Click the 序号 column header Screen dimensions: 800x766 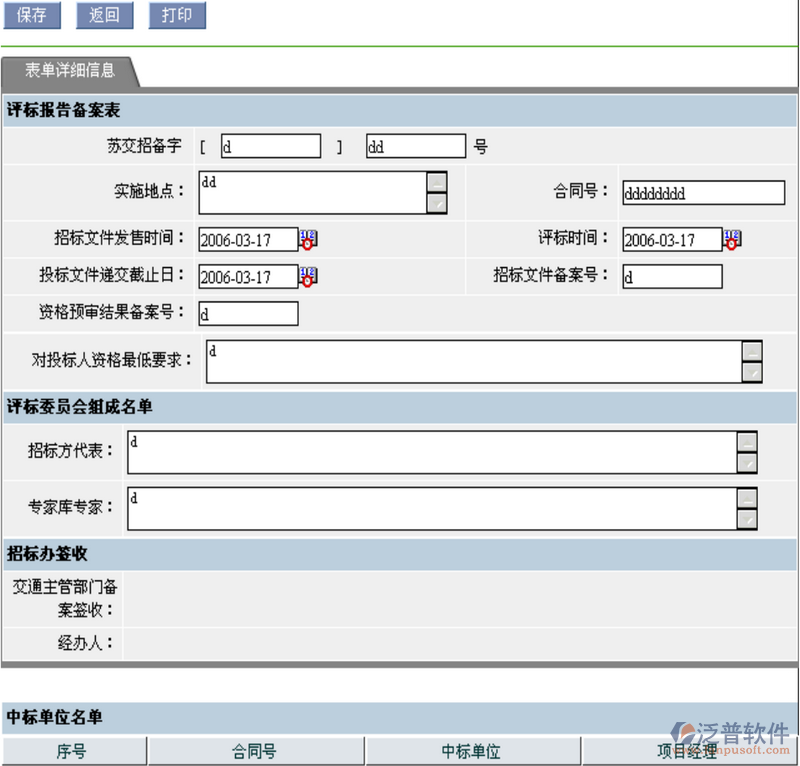click(73, 751)
